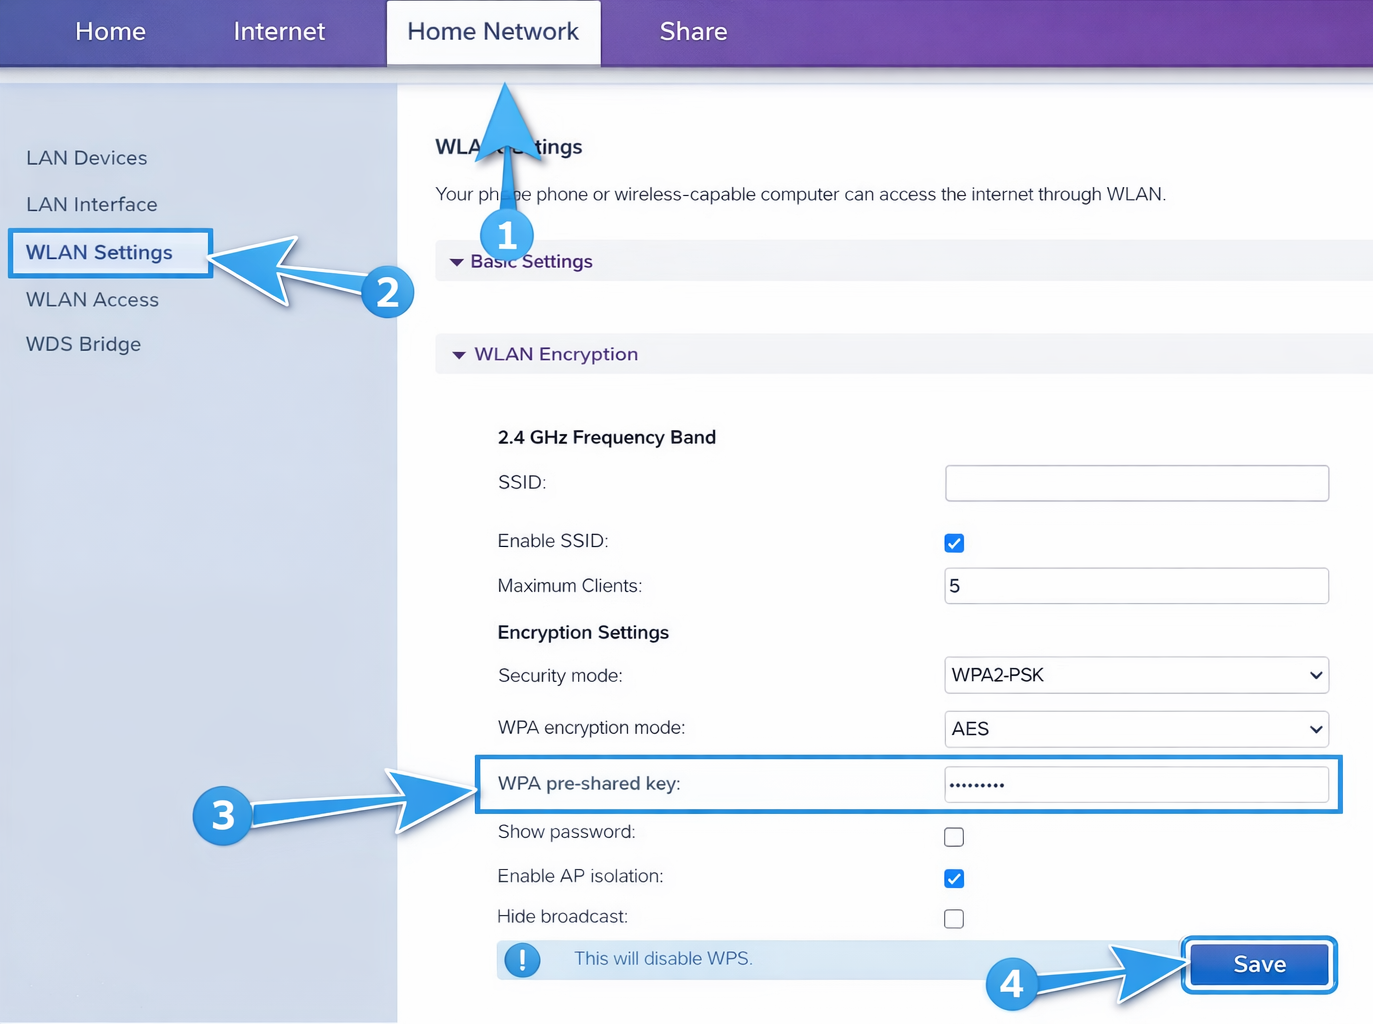Toggle the Enable SSID checkbox
This screenshot has width=1373, height=1024.
(x=954, y=543)
